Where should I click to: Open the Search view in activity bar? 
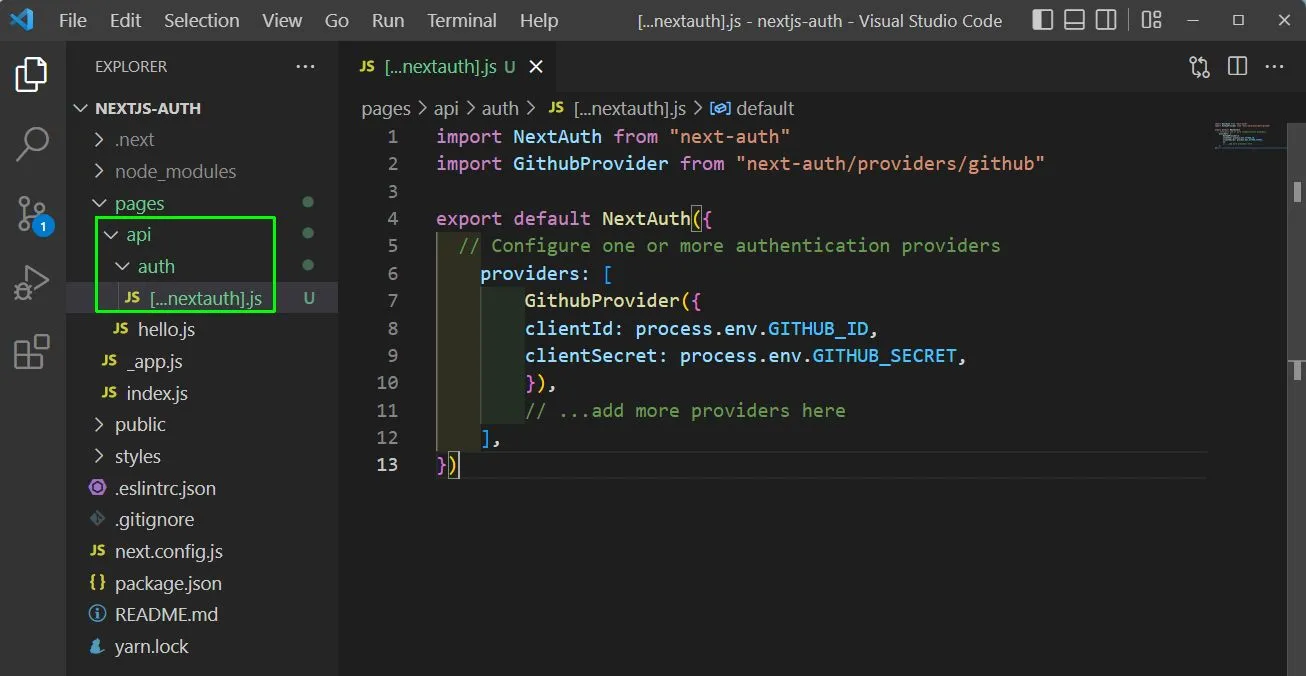pyautogui.click(x=32, y=144)
